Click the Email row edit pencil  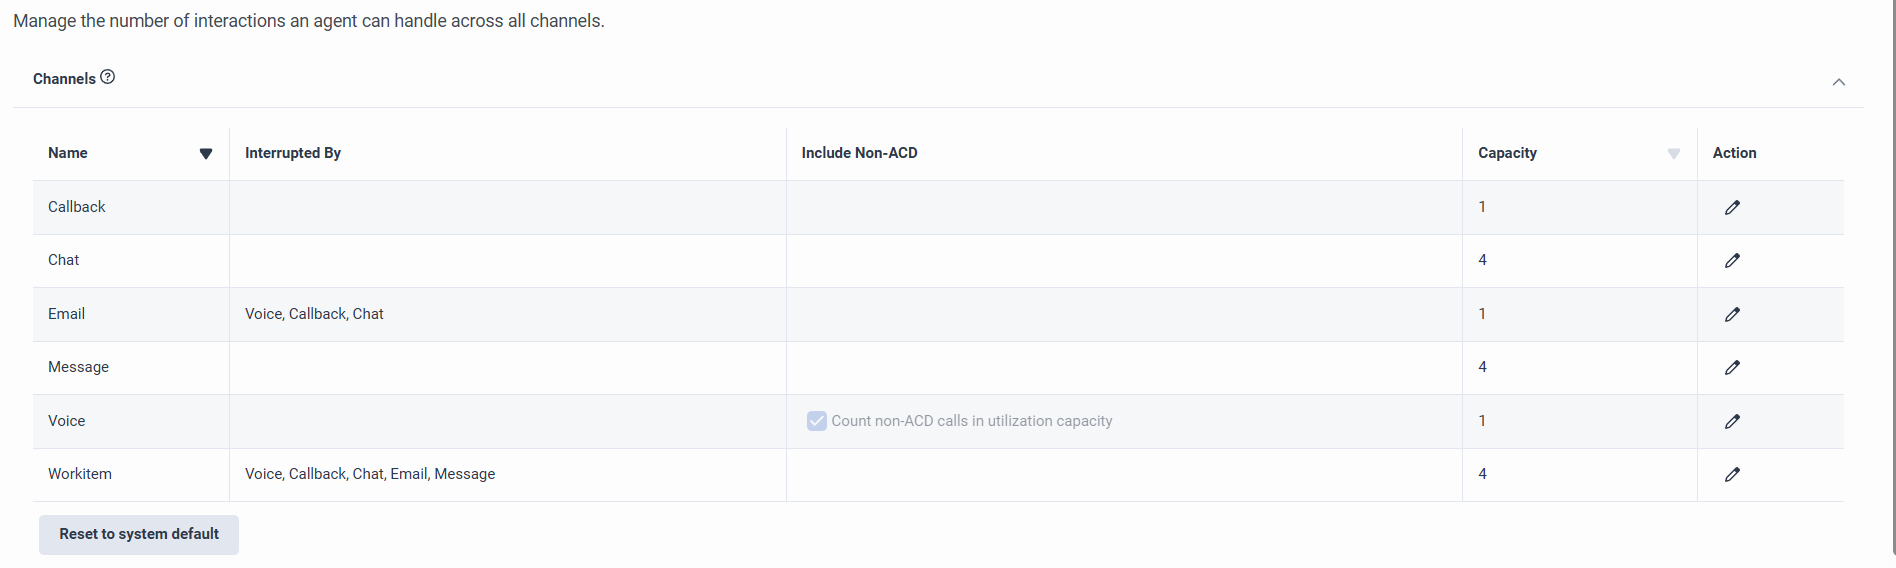click(1732, 314)
